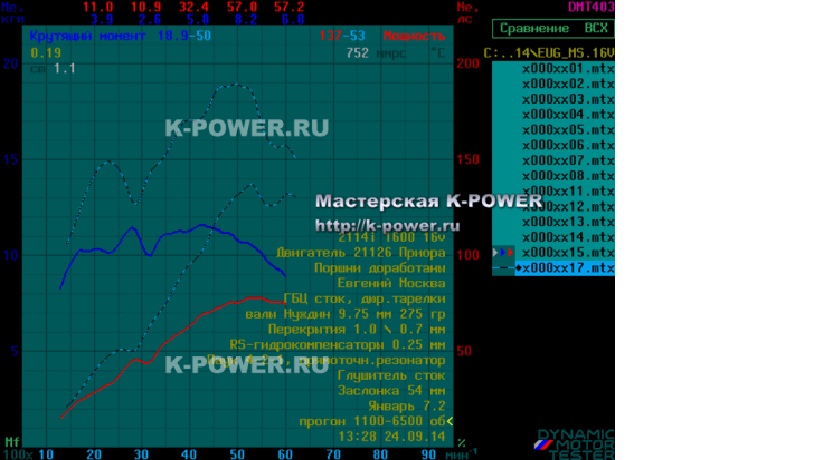819x460 pixels.
Task: Click the Сравнение ВСХ header box
Action: pos(553,28)
